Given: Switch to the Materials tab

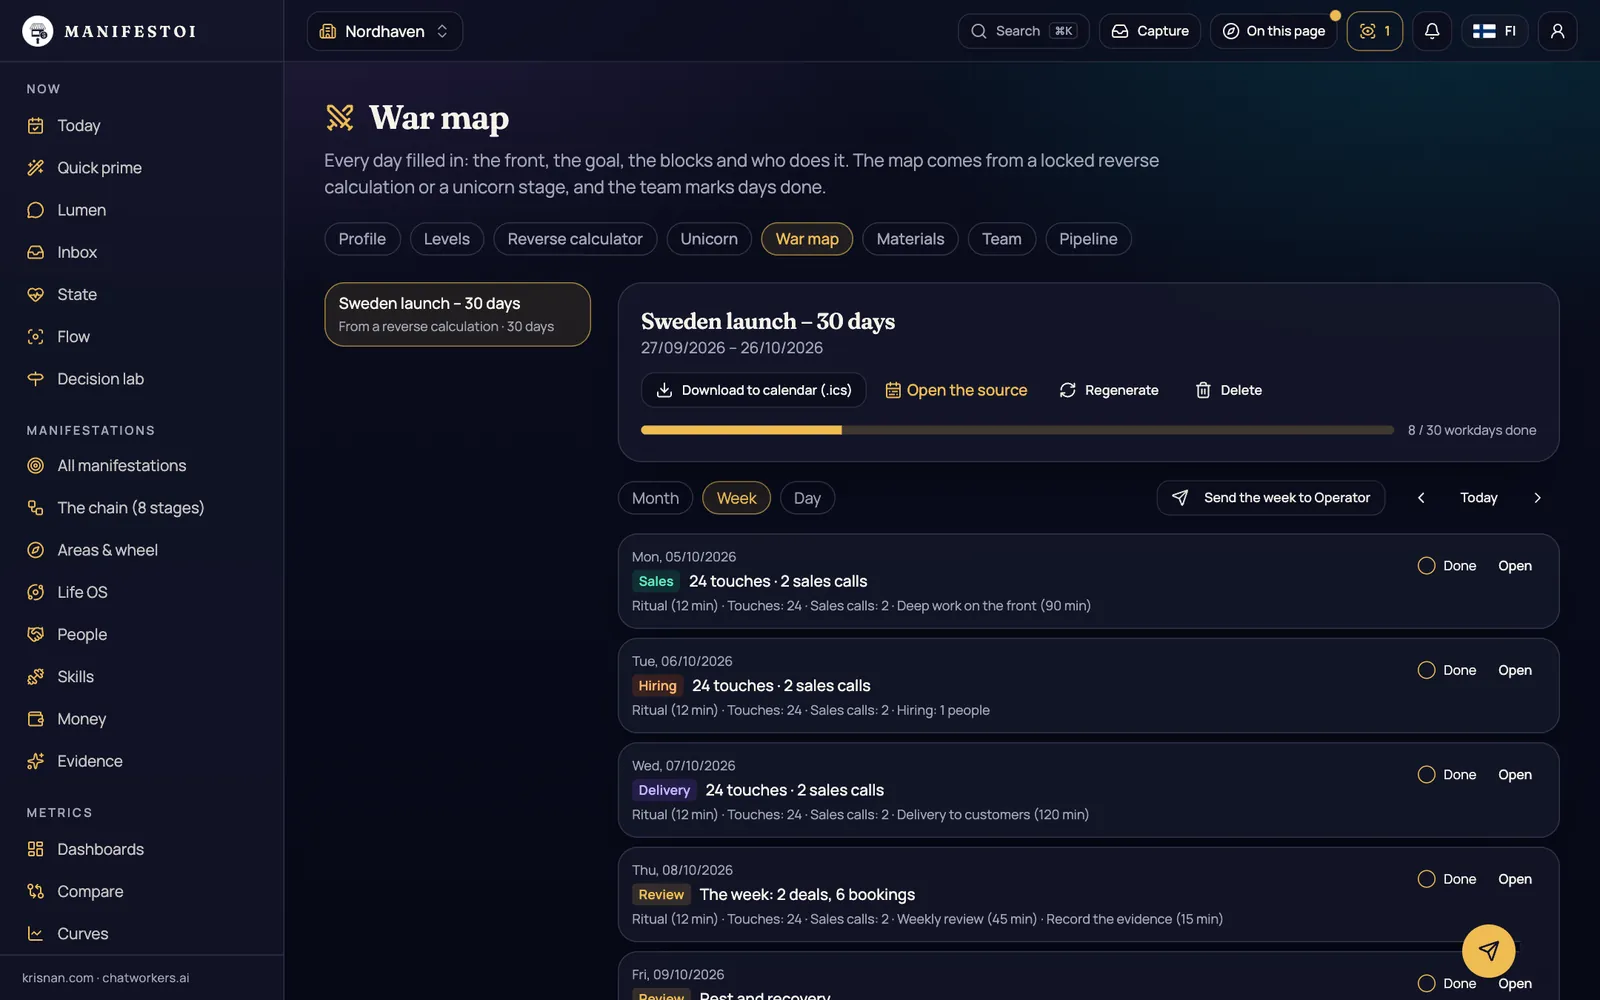Looking at the screenshot, I should pyautogui.click(x=910, y=239).
